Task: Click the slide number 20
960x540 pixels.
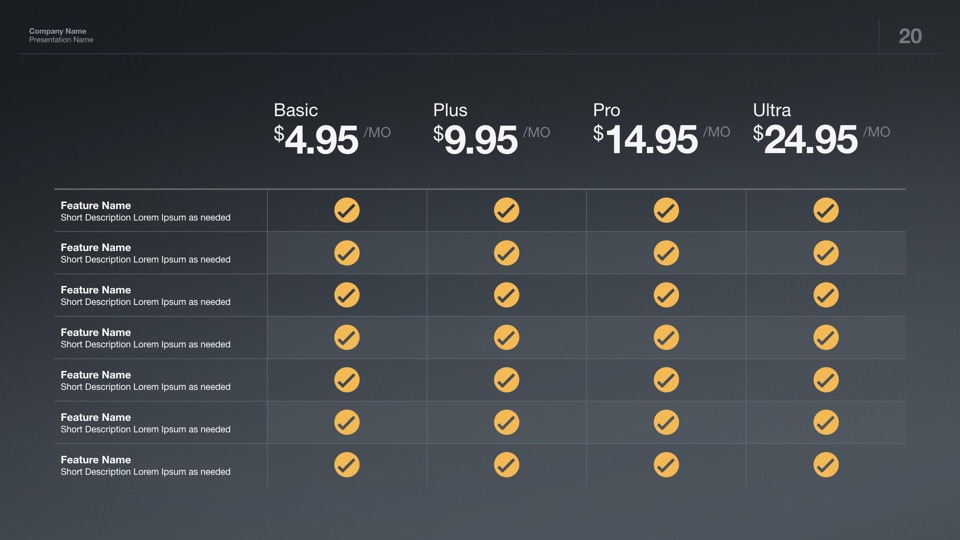Action: tap(910, 37)
